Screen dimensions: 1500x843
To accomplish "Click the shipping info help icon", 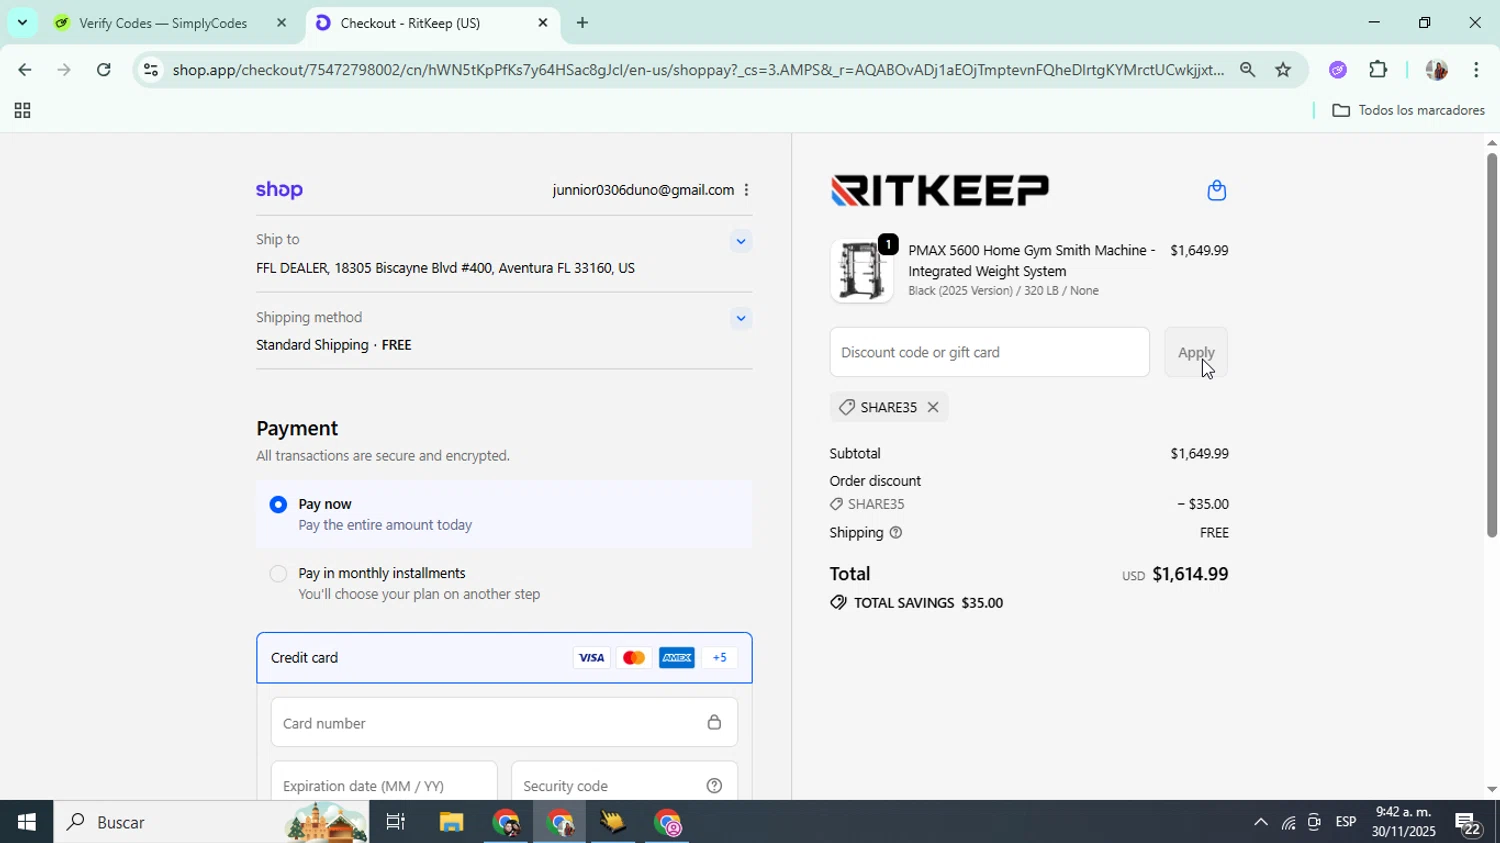I will pos(896,533).
